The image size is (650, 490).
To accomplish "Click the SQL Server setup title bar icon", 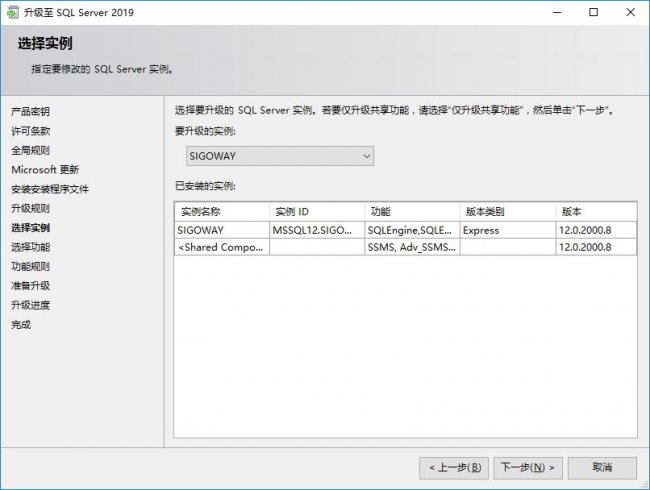I will click(13, 12).
